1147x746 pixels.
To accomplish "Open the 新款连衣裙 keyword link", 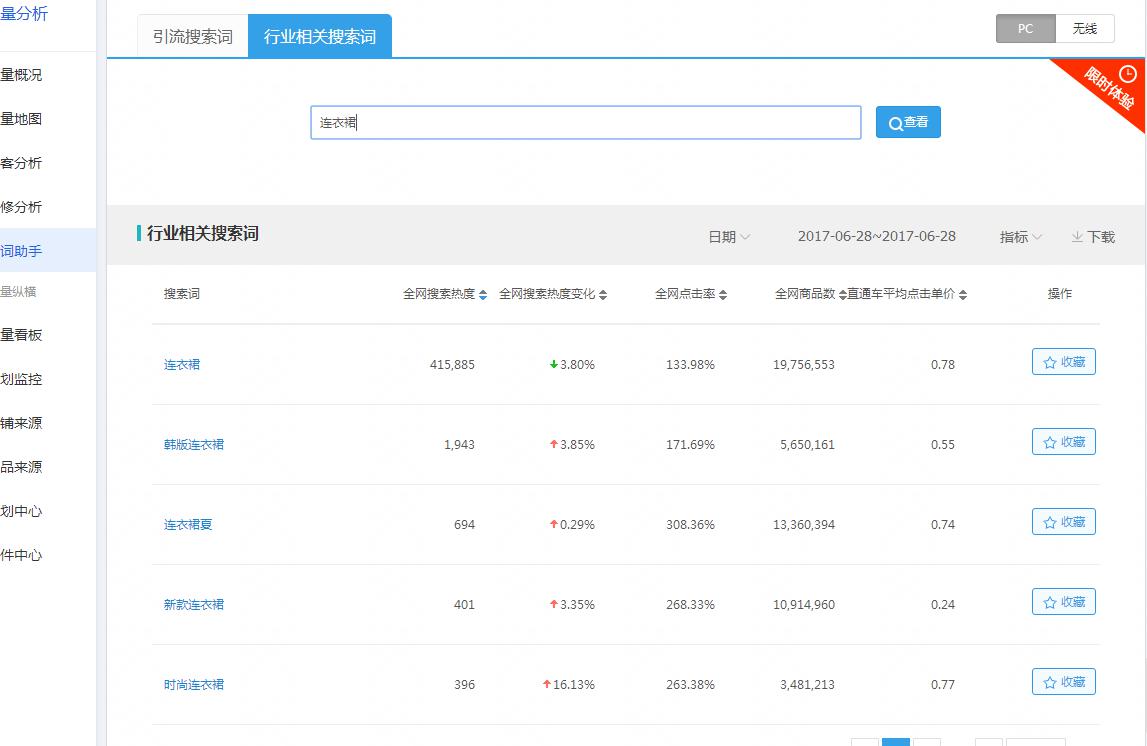I will coord(194,605).
